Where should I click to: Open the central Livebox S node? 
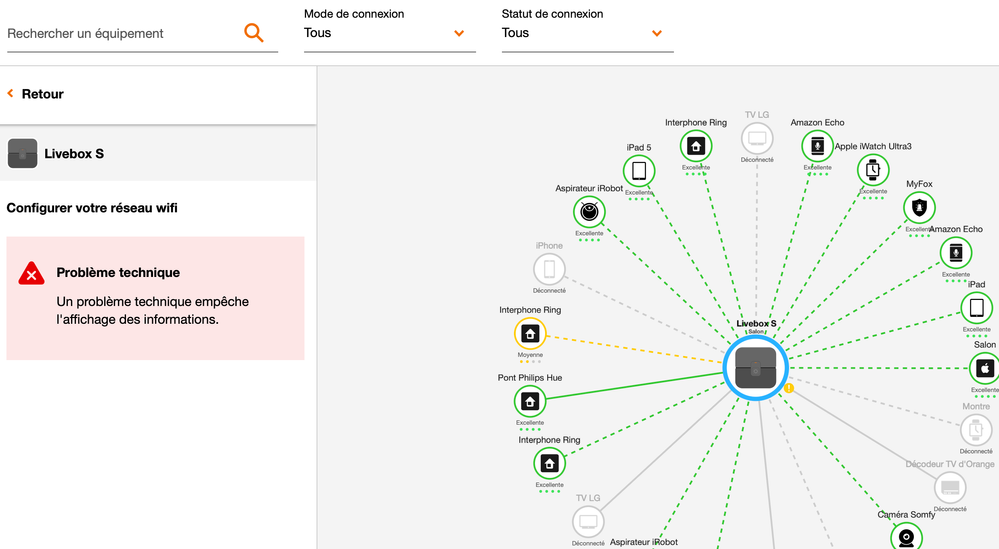pyautogui.click(x=756, y=367)
